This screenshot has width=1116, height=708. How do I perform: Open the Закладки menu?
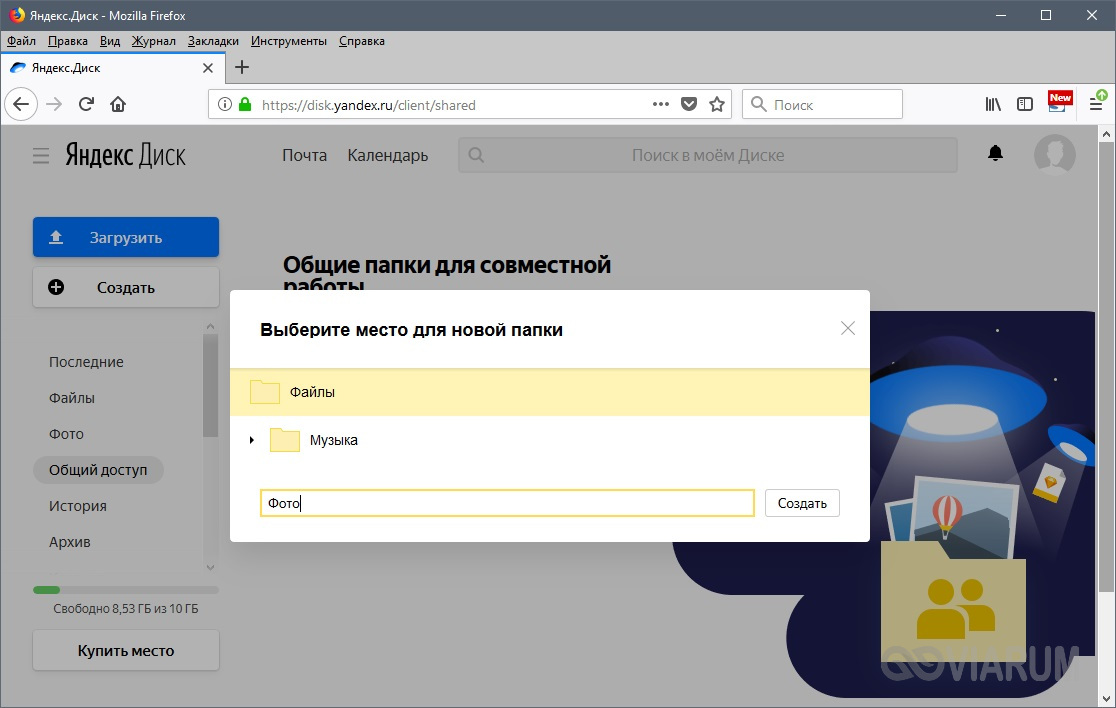pyautogui.click(x=214, y=41)
